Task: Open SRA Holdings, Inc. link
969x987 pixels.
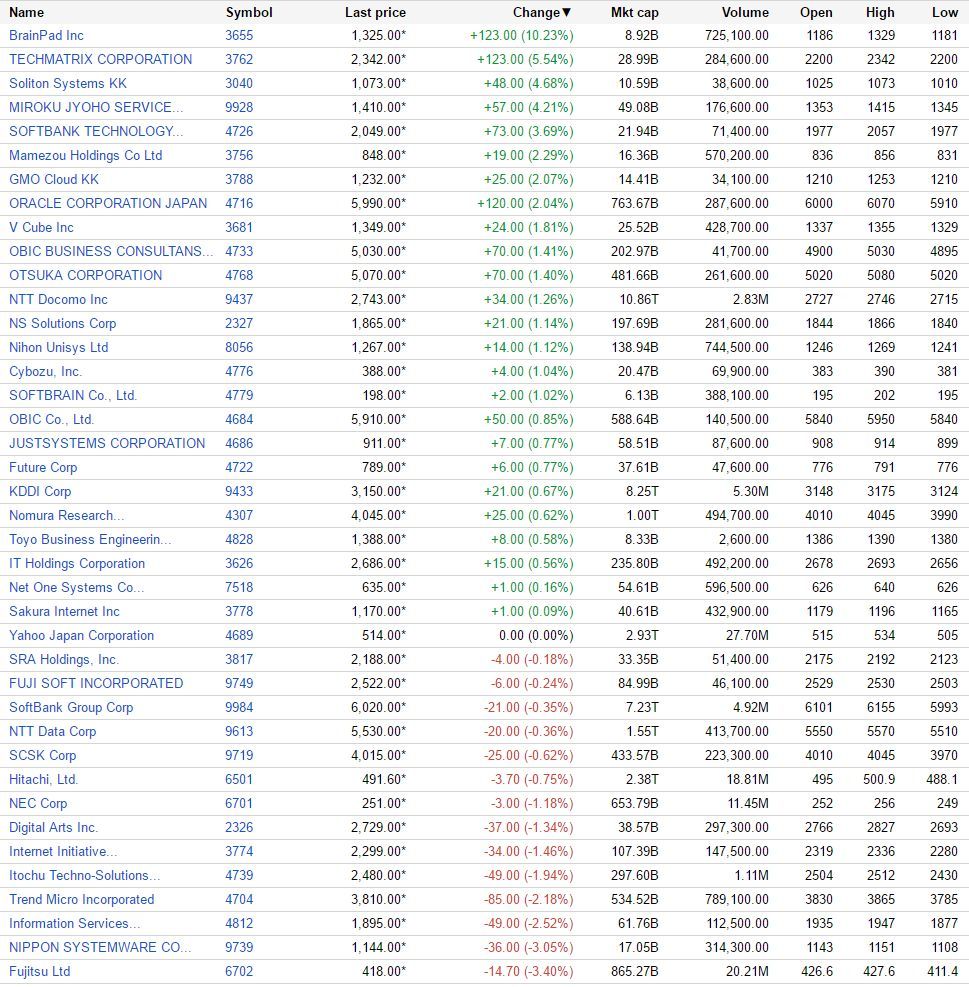Action: [x=64, y=659]
